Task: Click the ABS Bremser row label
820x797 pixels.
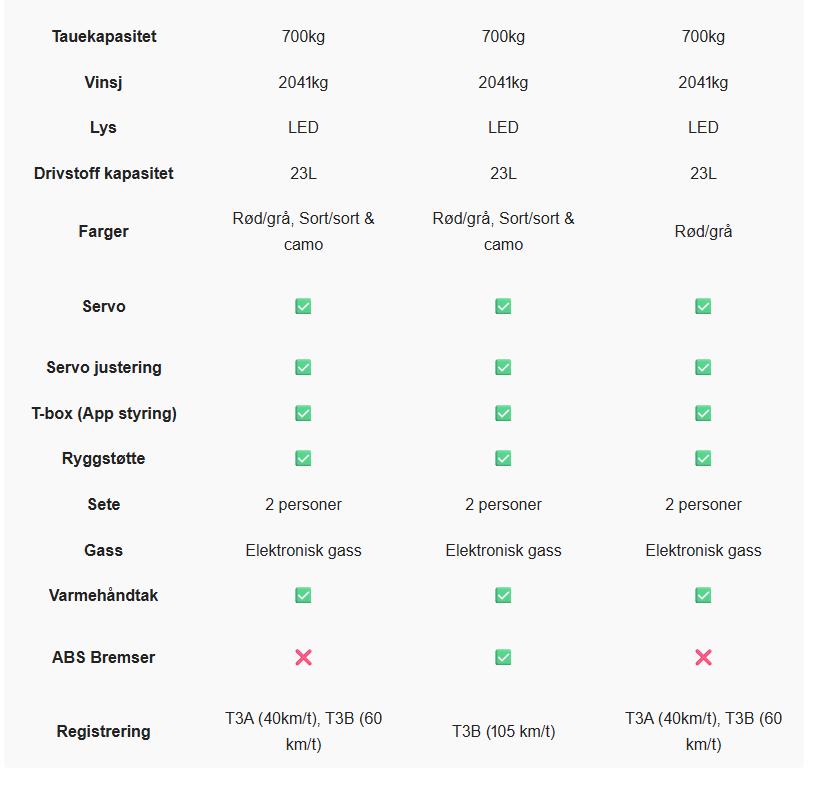Action: [104, 657]
